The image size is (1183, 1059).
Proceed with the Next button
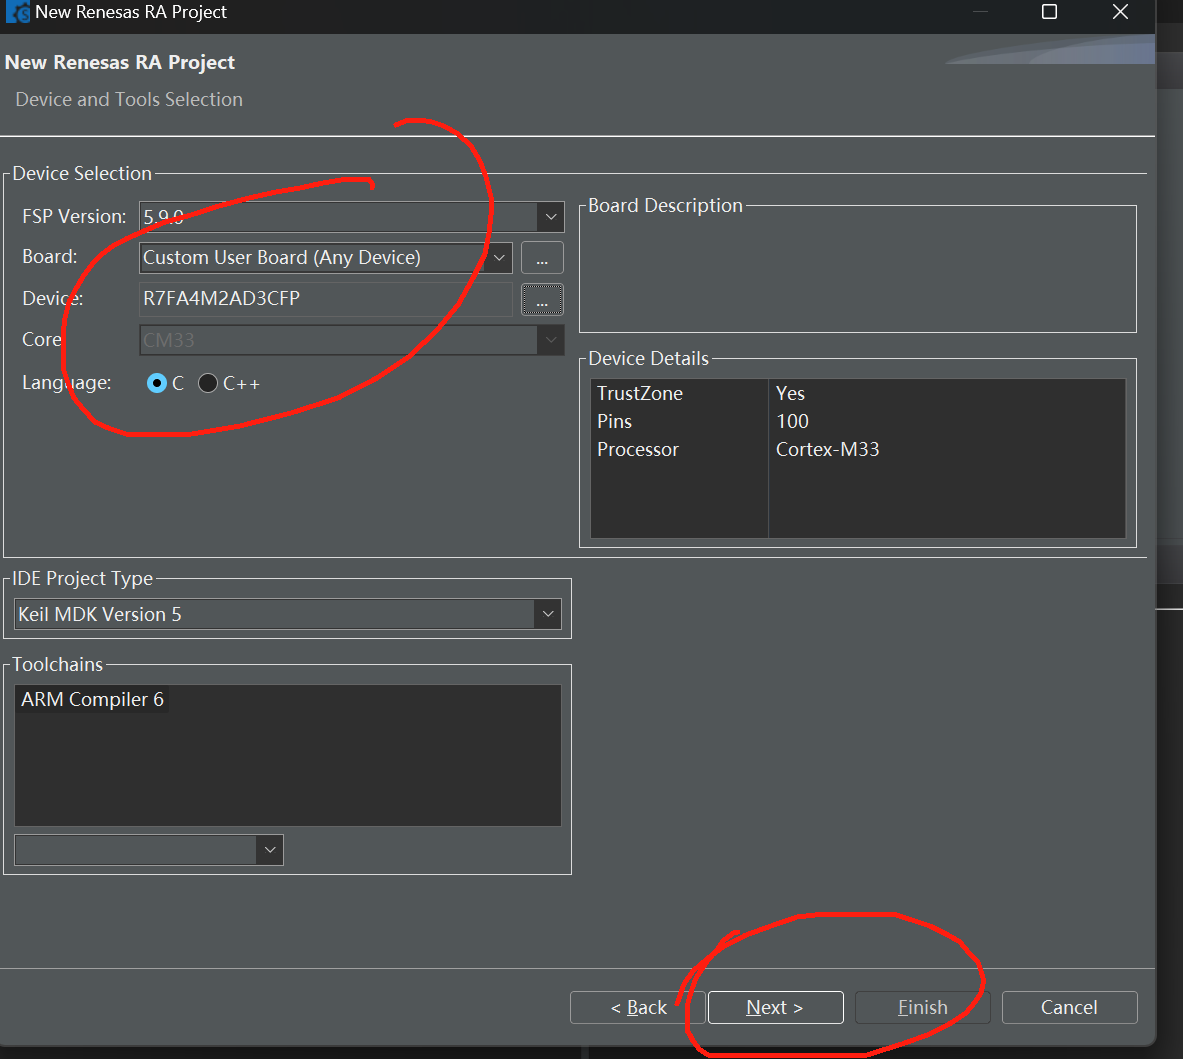(776, 1008)
